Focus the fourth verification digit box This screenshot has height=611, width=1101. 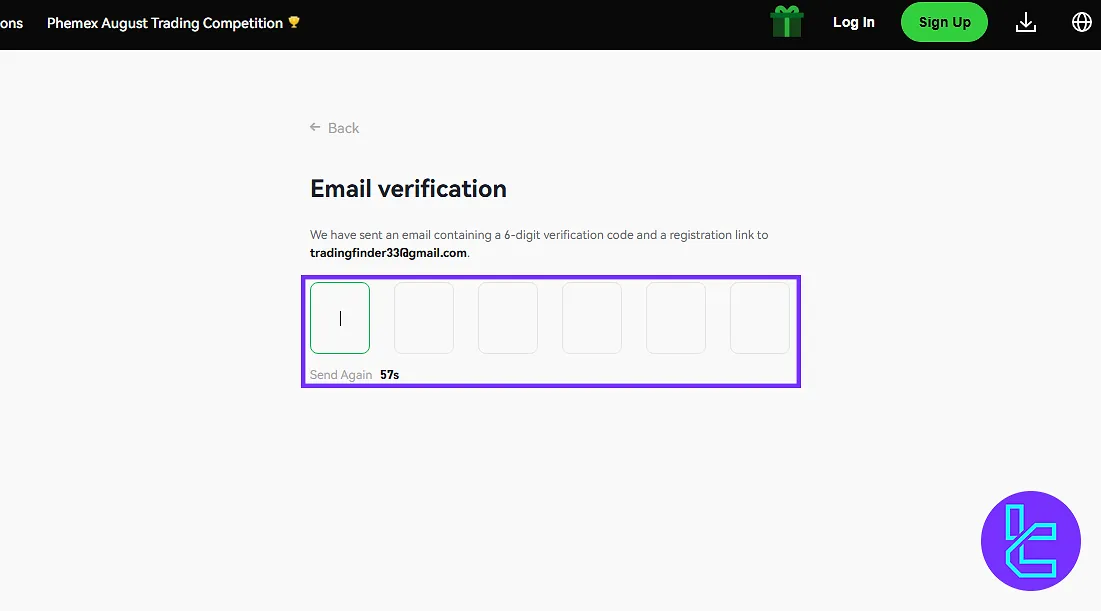(x=592, y=318)
